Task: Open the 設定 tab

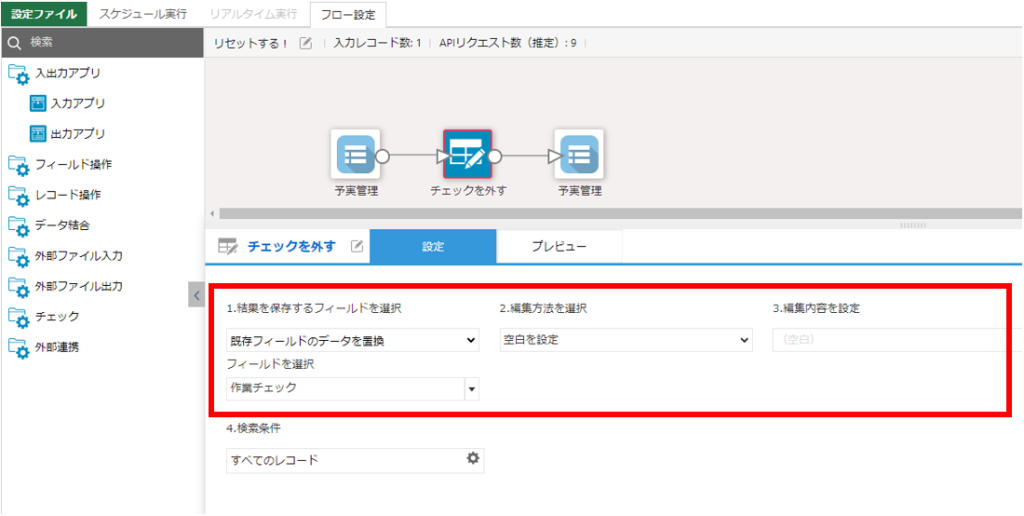Action: [433, 247]
